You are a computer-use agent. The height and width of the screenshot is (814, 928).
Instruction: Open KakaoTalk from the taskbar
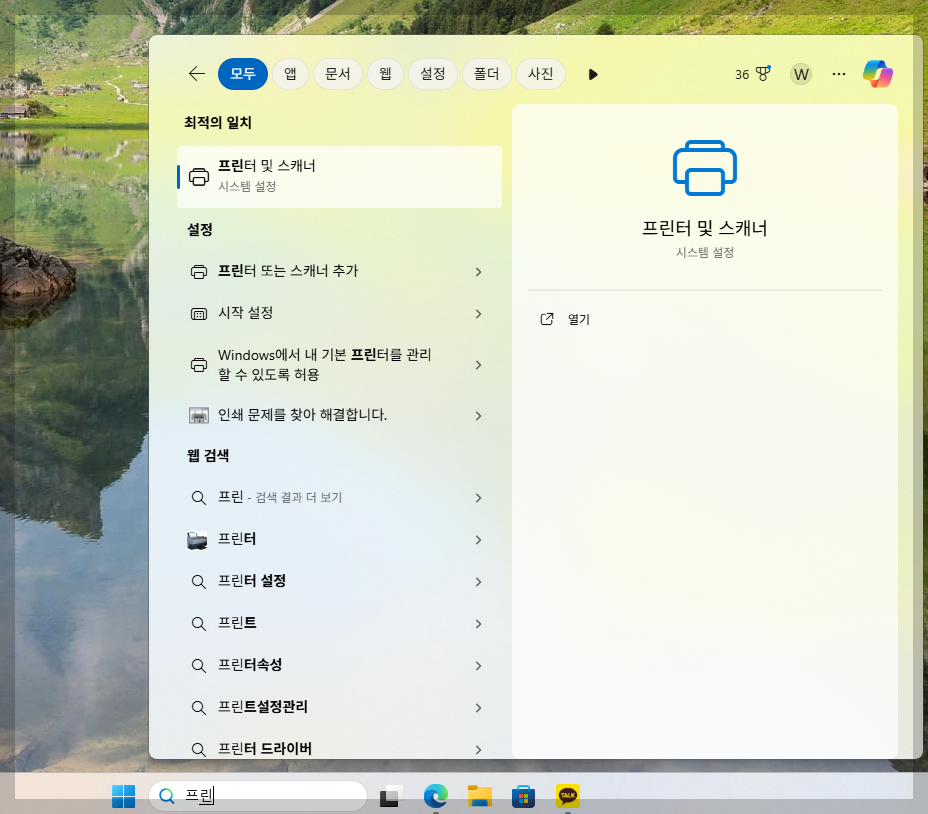[x=567, y=796]
